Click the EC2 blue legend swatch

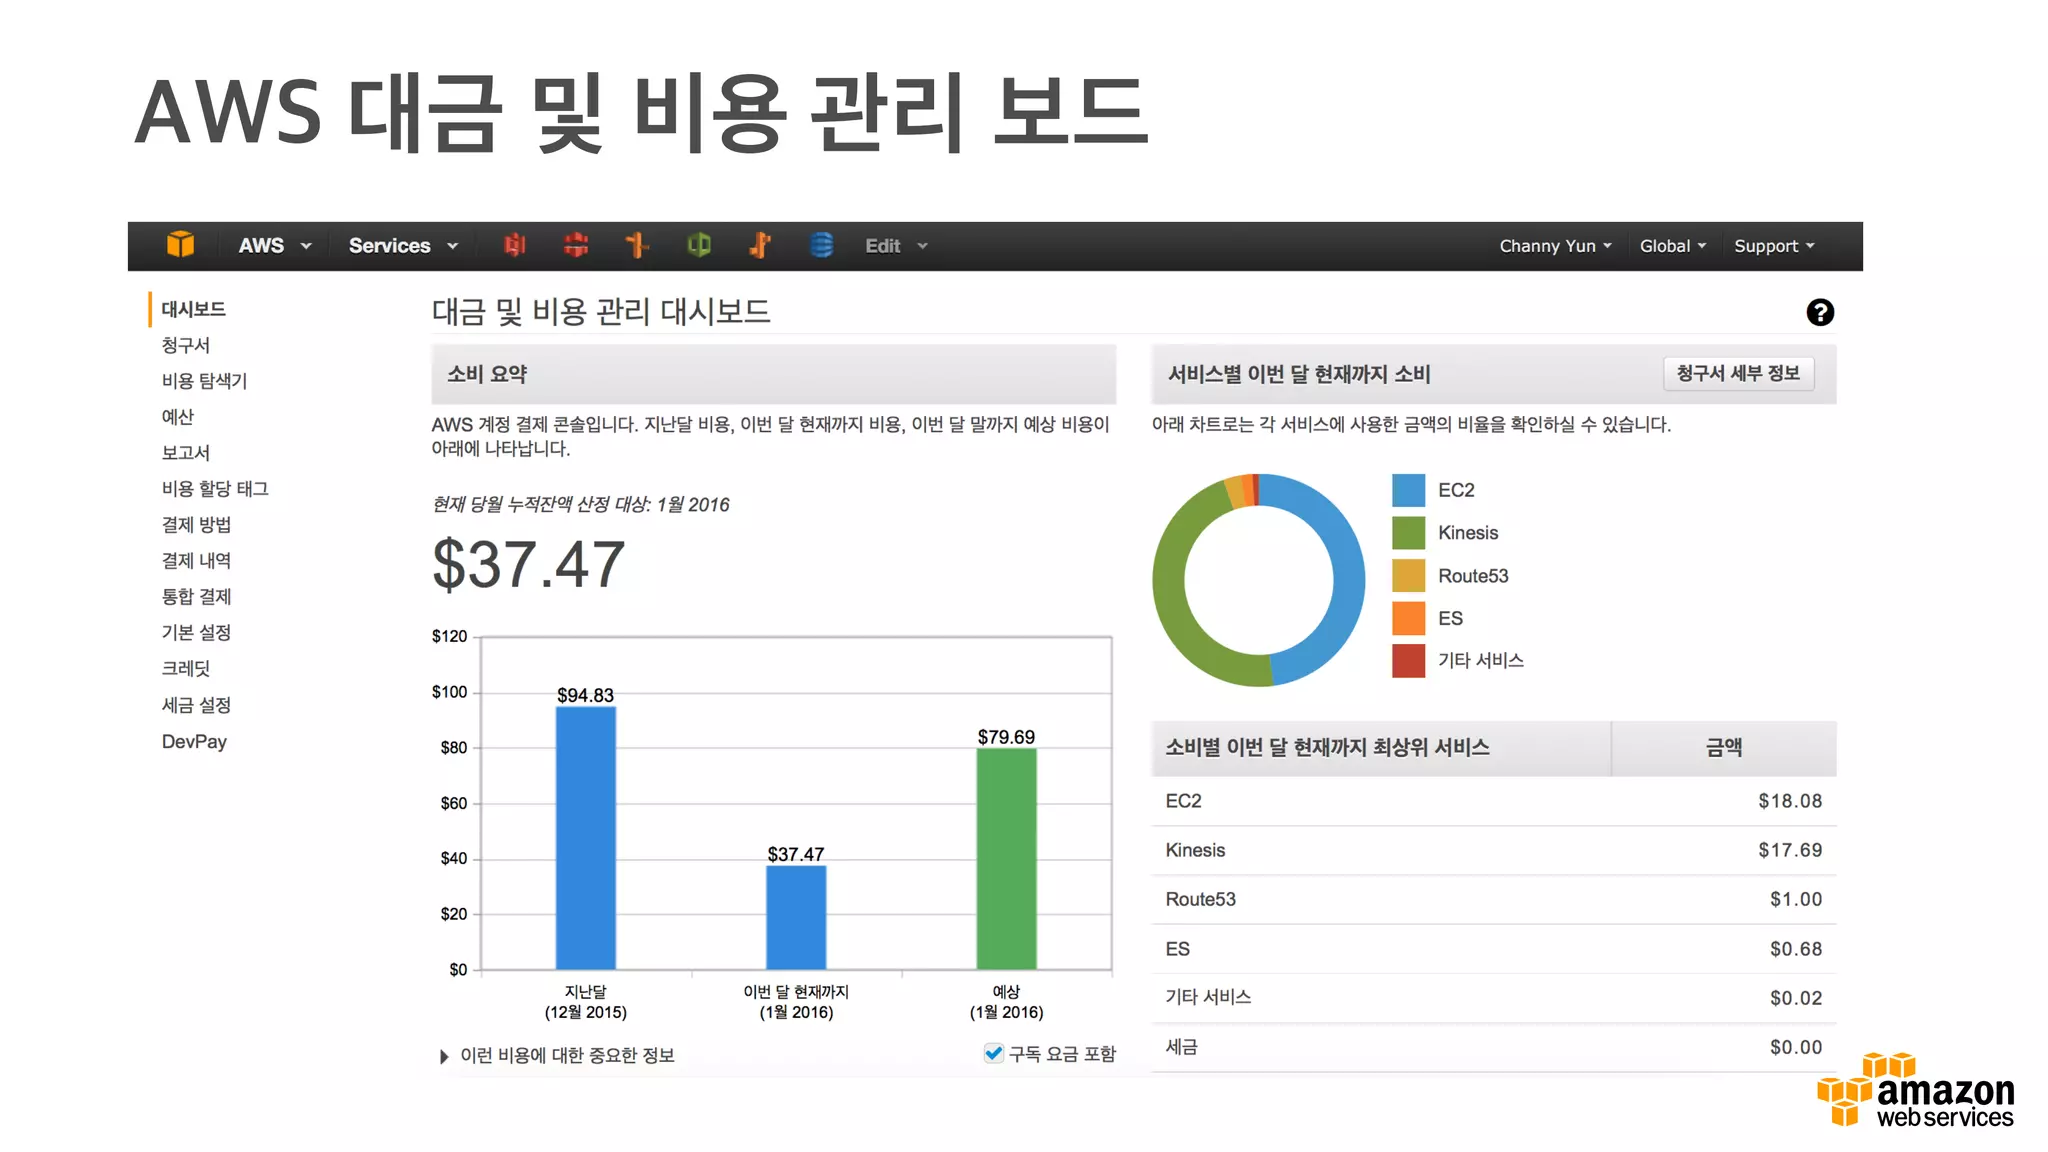click(1408, 490)
